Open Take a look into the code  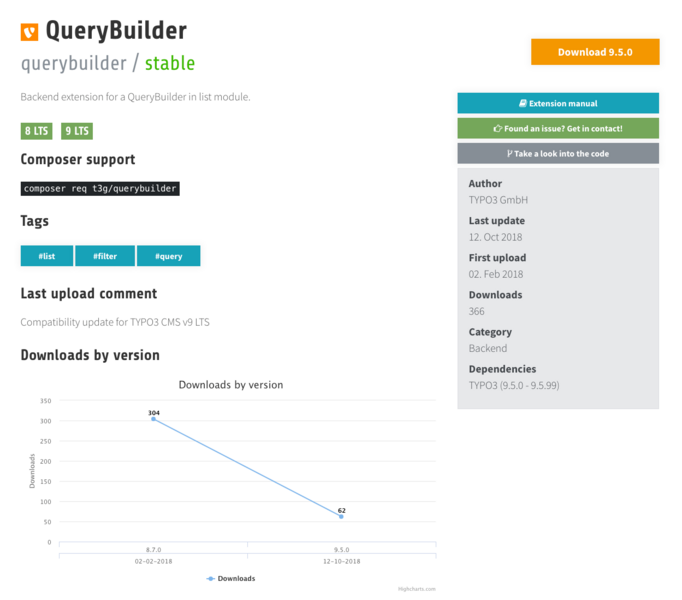pos(558,153)
